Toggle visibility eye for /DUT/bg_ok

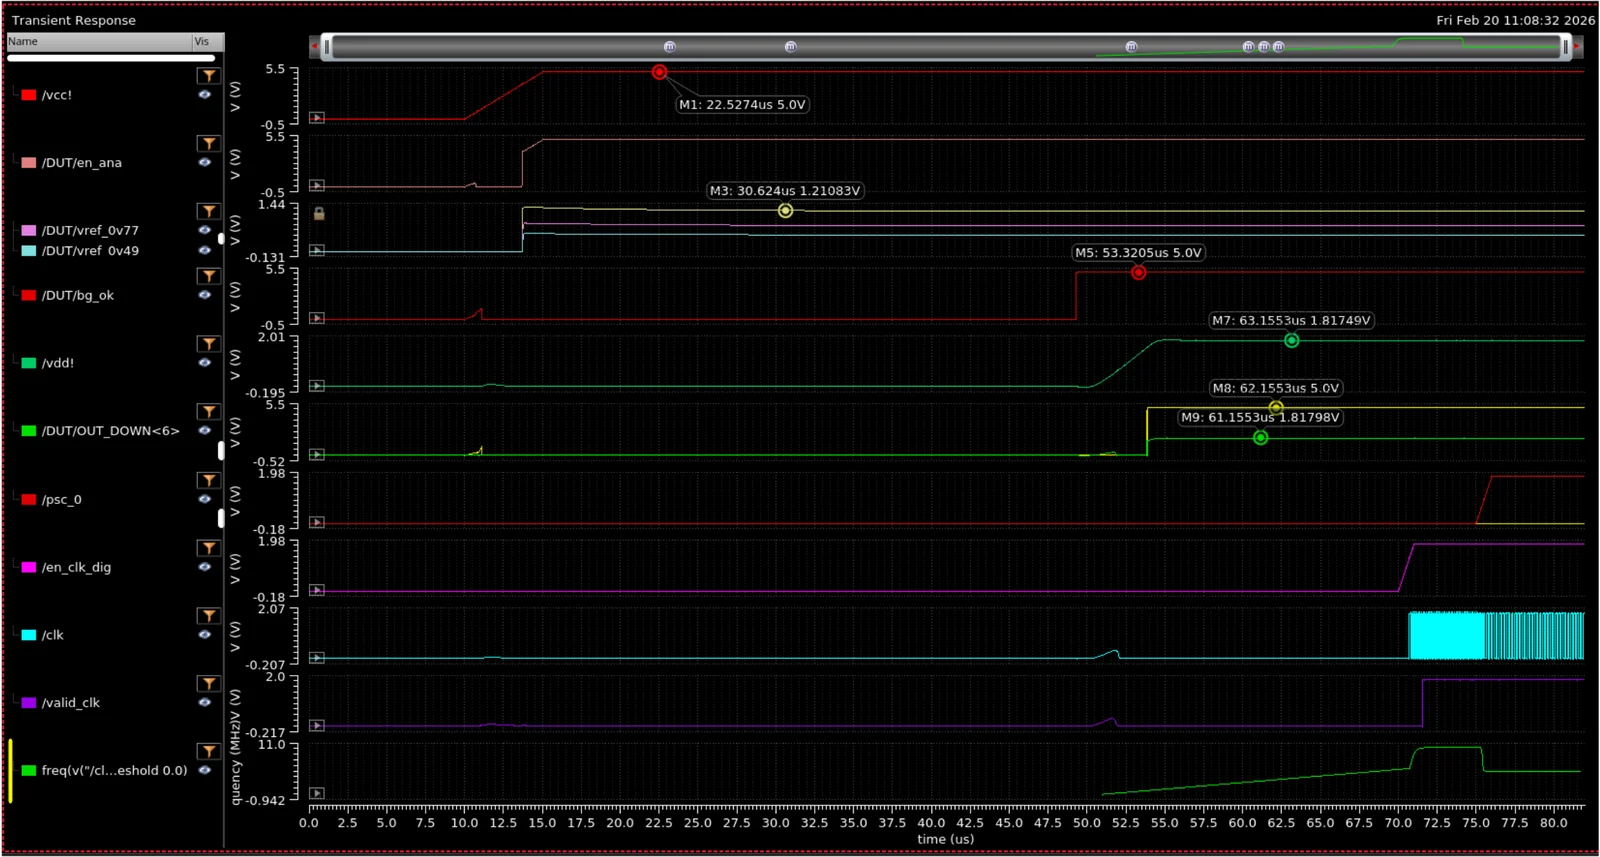(205, 295)
